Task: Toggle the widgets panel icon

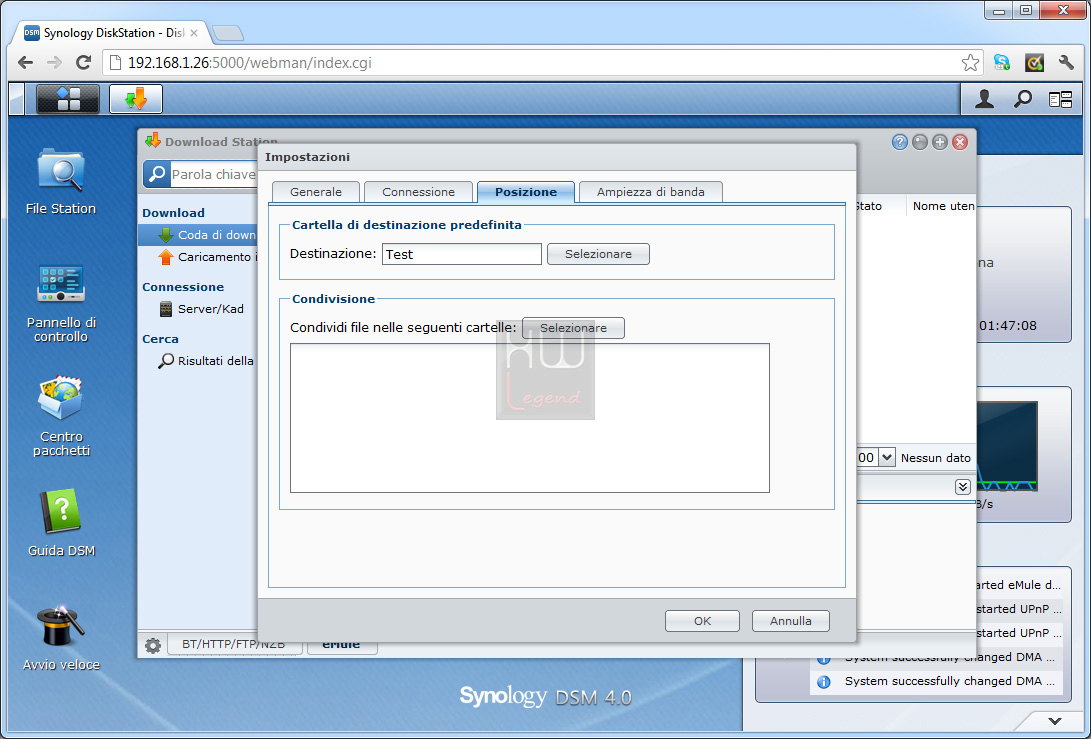Action: [1060, 100]
